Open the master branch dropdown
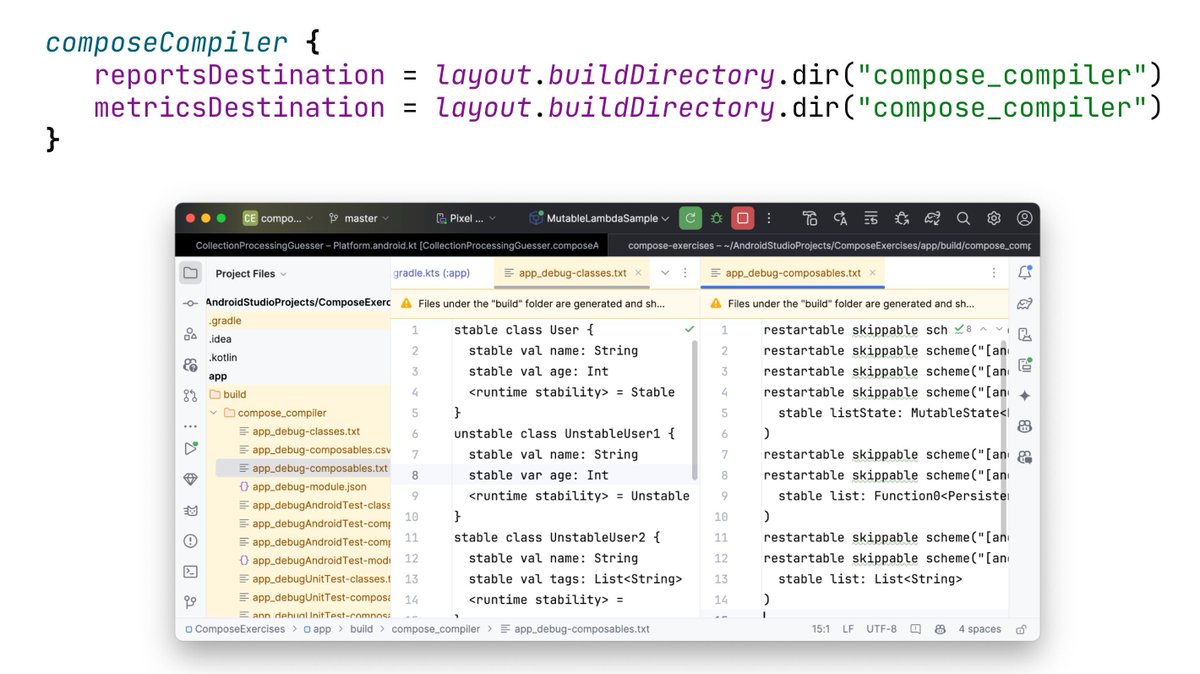1200x674 pixels. (x=360, y=218)
